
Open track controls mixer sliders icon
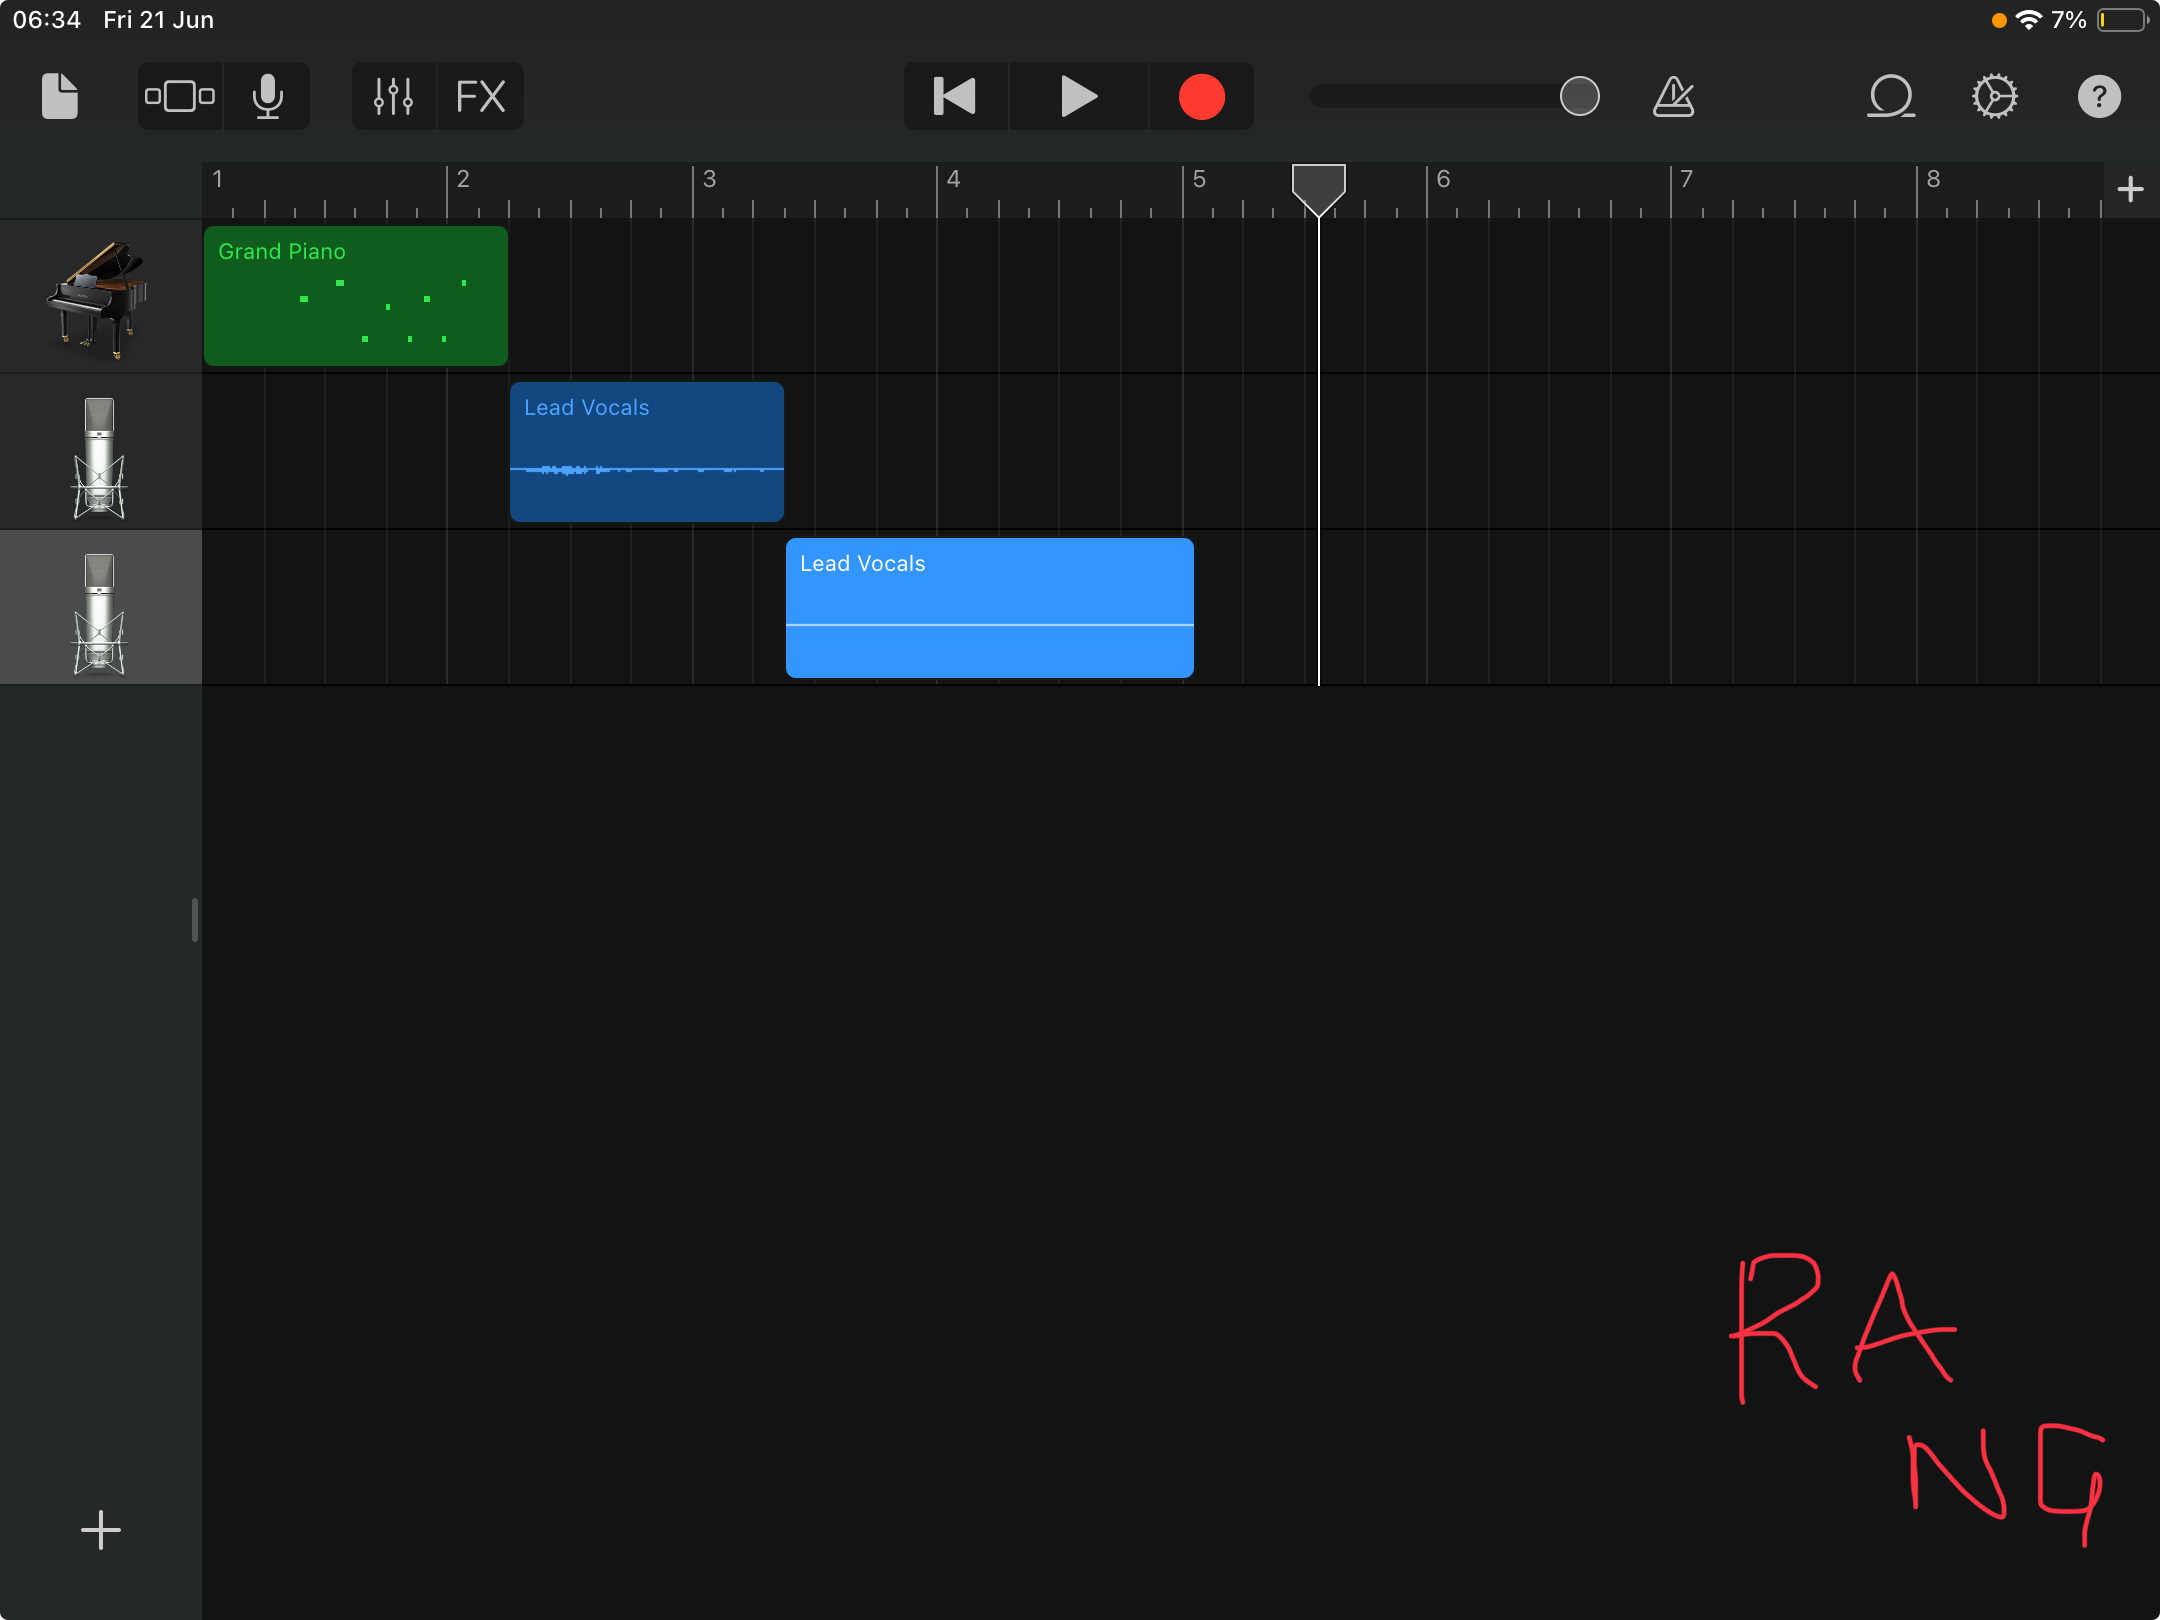pyautogui.click(x=393, y=97)
